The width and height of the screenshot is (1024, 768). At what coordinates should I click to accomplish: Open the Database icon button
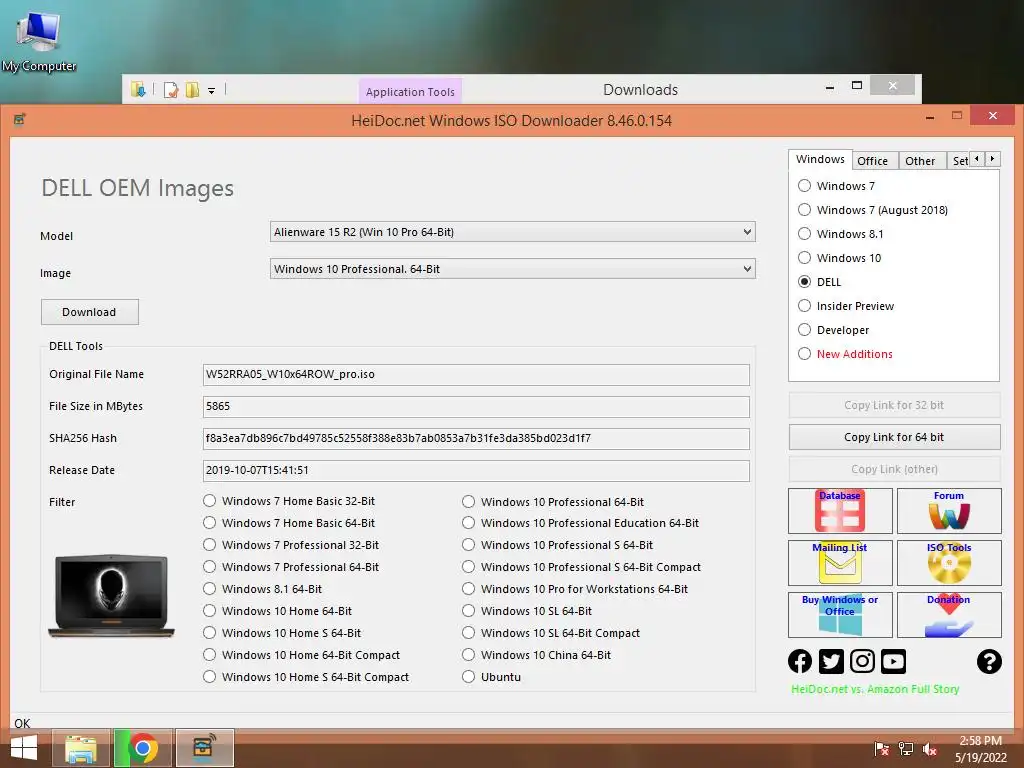(x=840, y=511)
